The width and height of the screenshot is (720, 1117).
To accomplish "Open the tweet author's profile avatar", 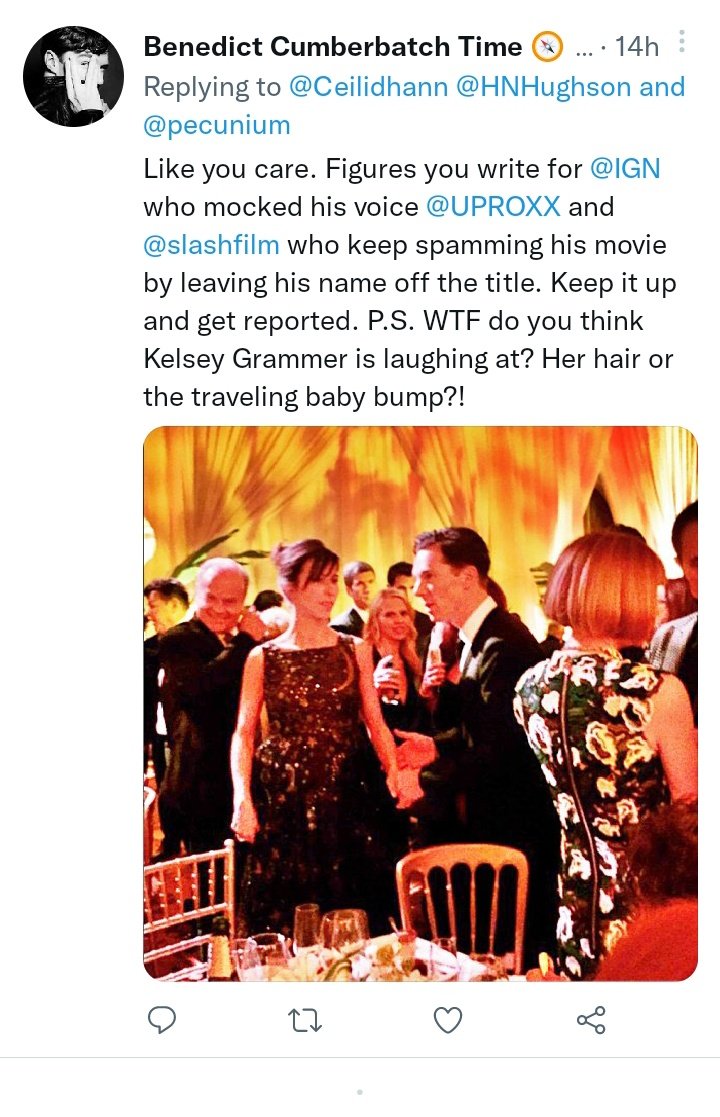I will [x=73, y=76].
